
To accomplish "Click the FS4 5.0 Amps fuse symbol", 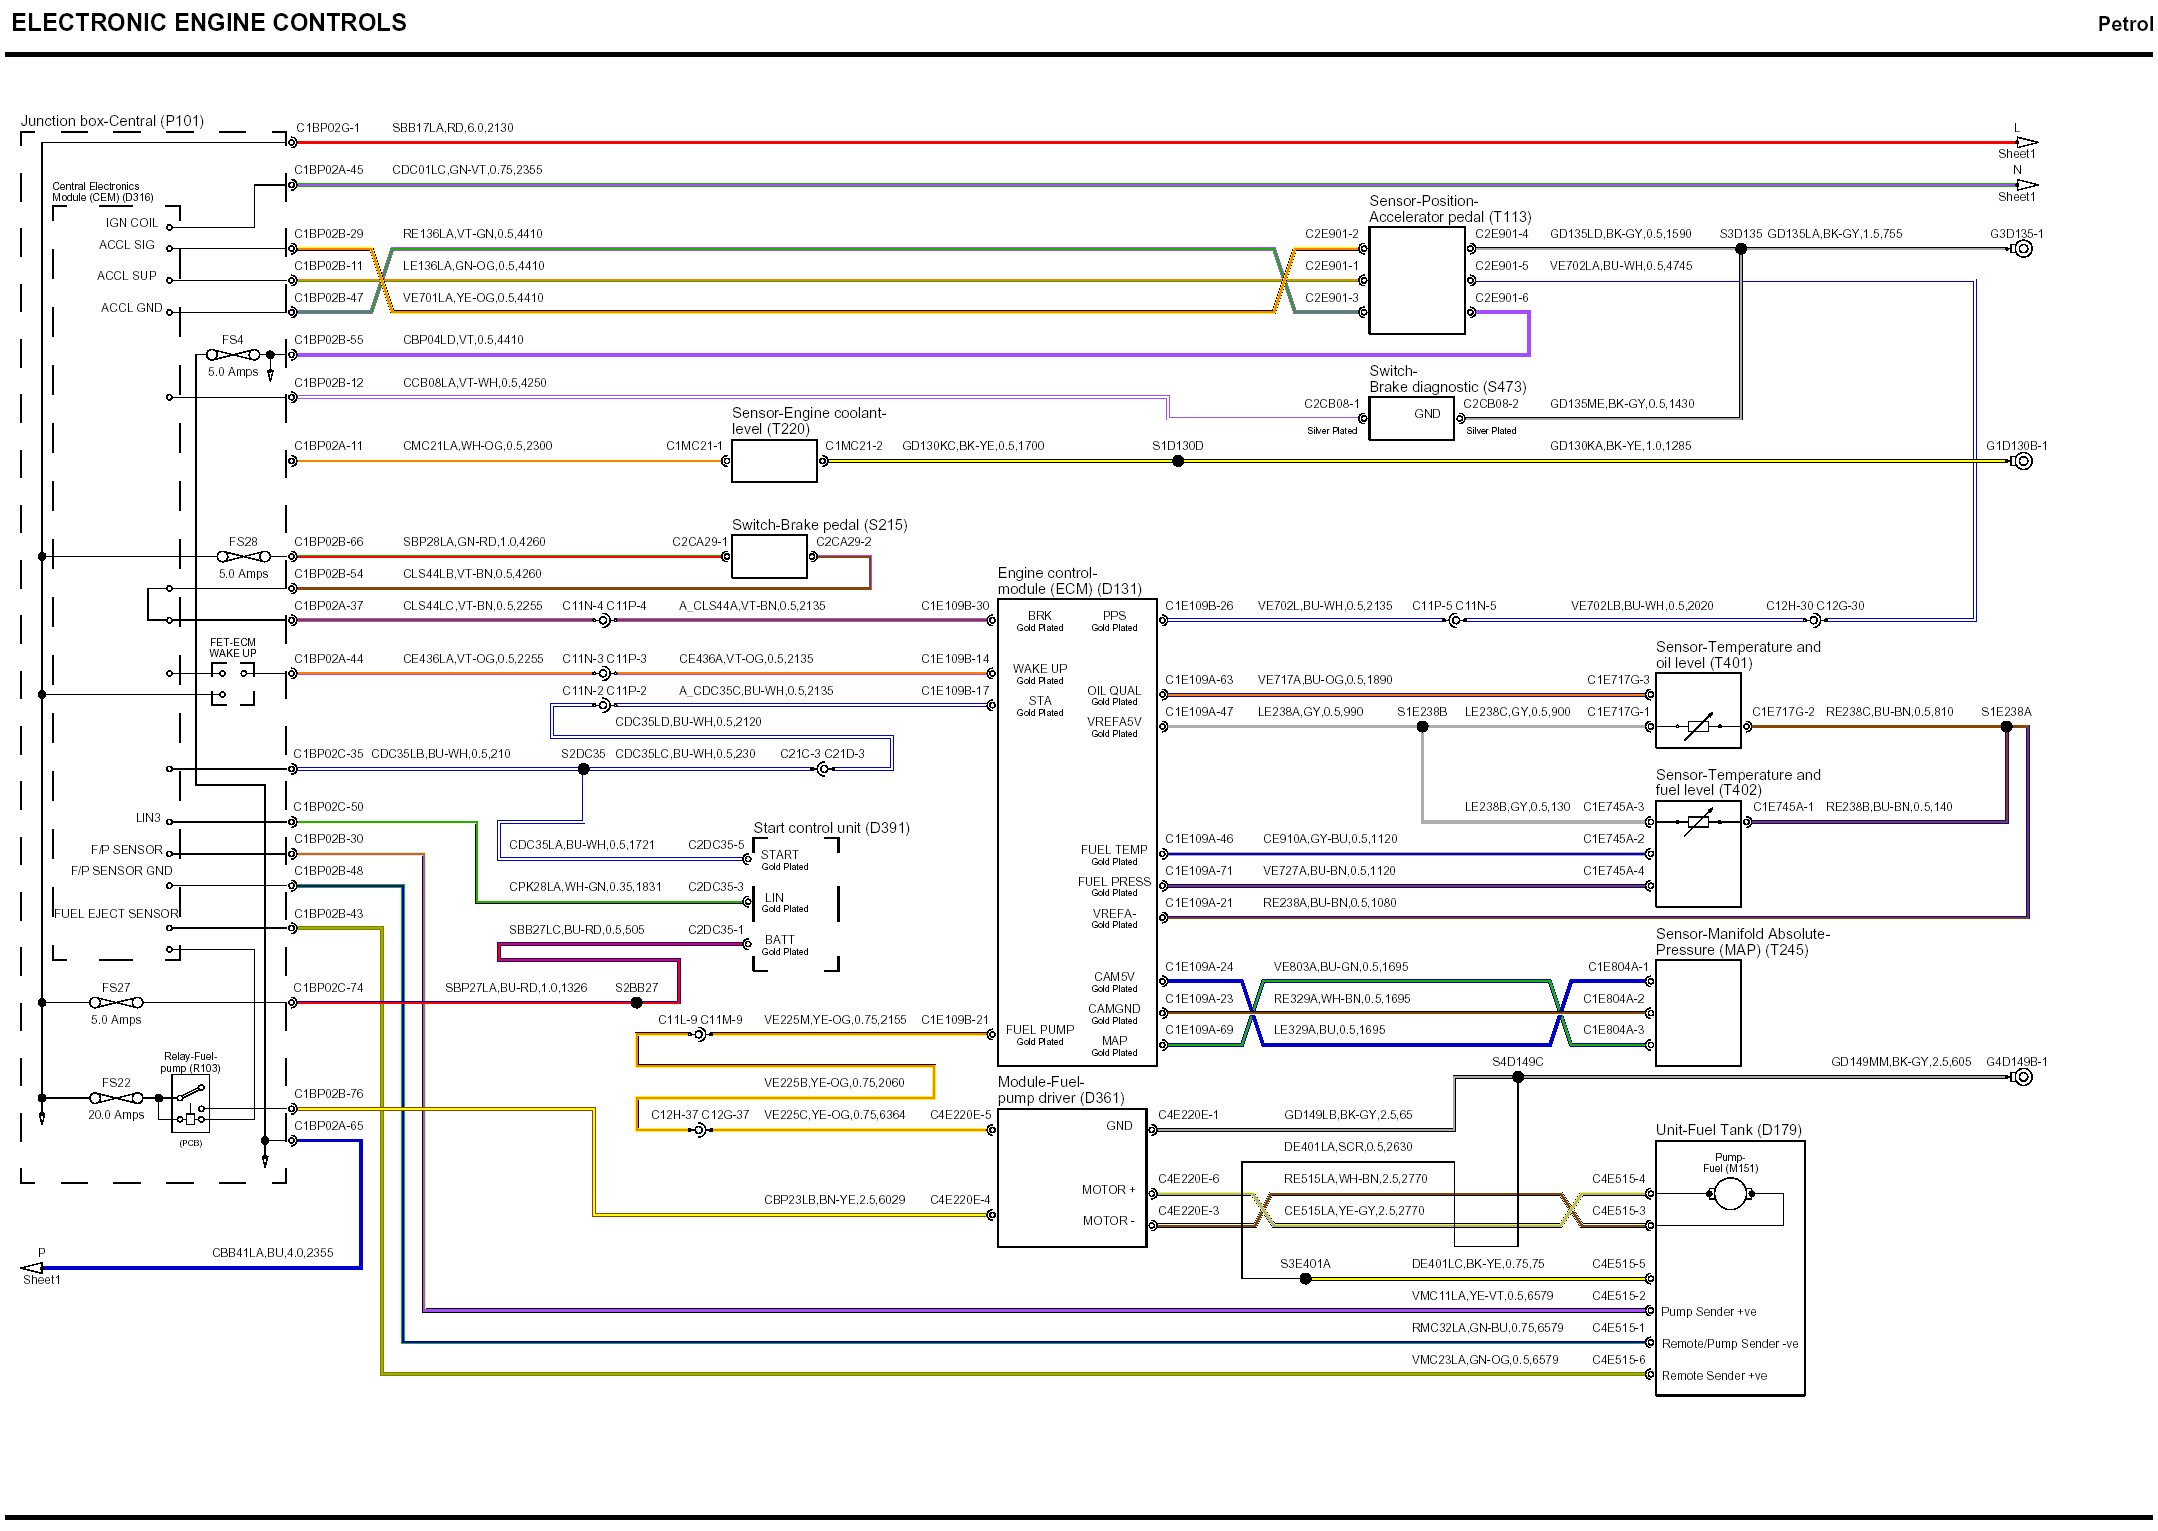I will pyautogui.click(x=232, y=355).
